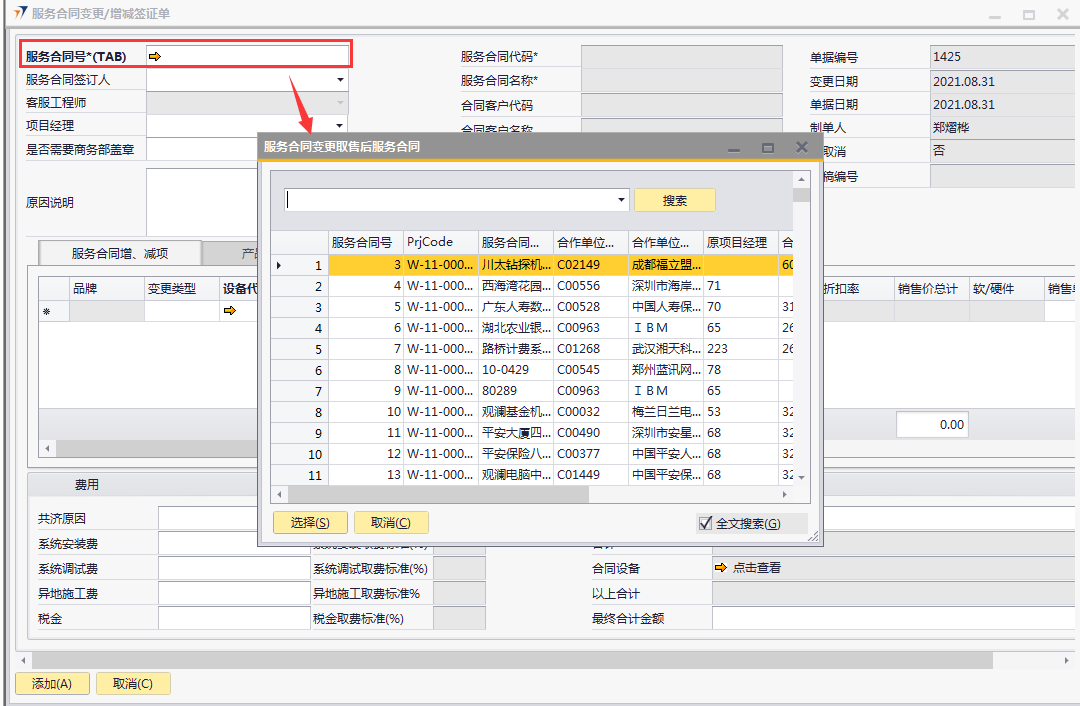Viewport: 1080px width, 706px height.
Task: Open the 项目经理 dropdown list
Action: (x=340, y=126)
